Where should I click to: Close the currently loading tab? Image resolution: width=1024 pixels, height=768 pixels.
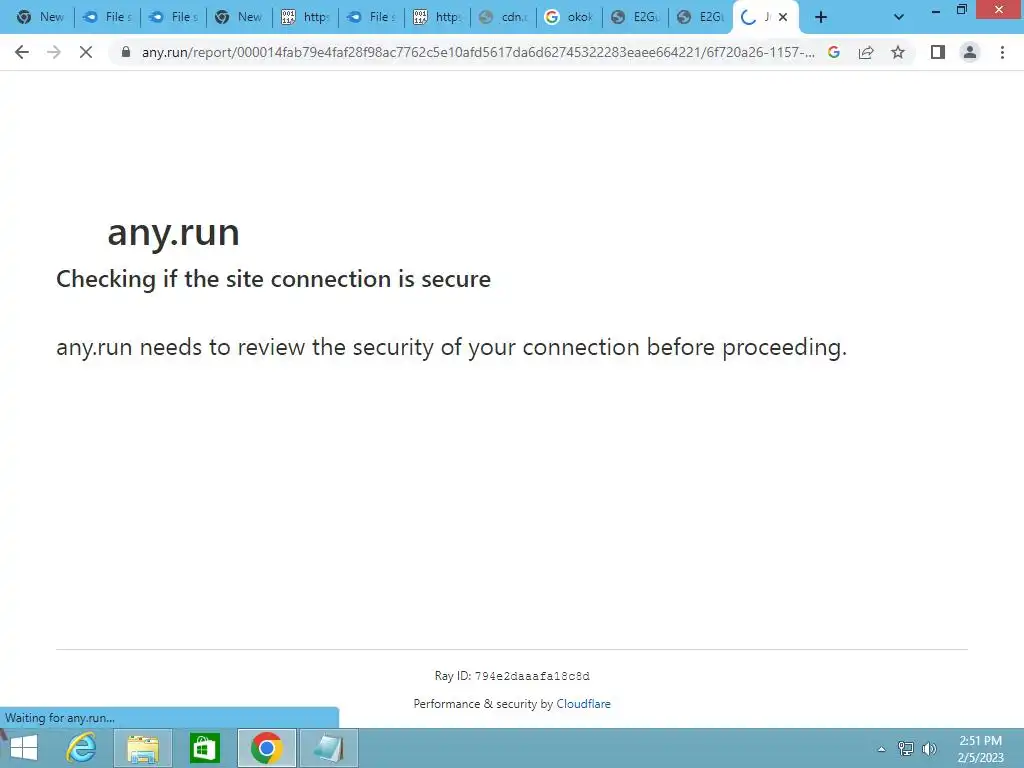pos(783,17)
